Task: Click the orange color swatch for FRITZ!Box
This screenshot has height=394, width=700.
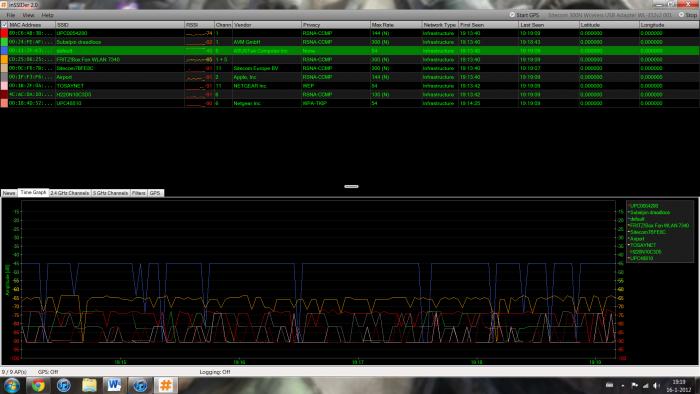Action: point(4,59)
